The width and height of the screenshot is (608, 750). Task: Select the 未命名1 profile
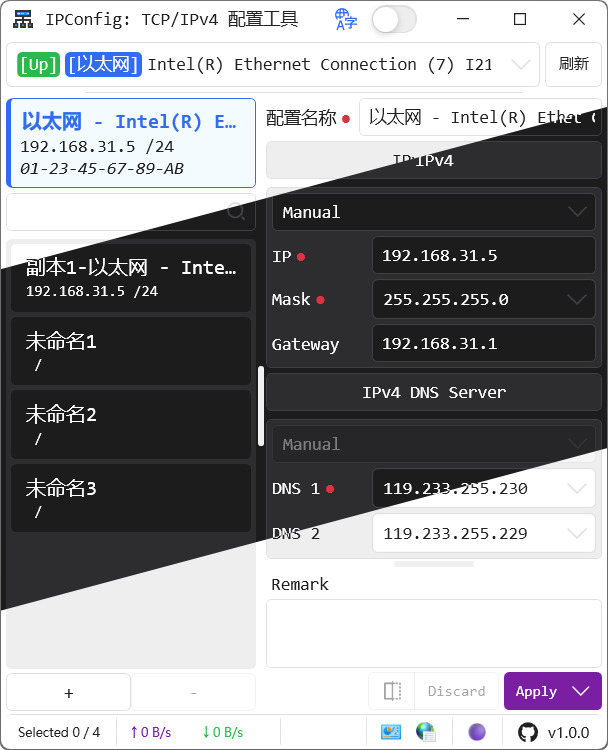(x=131, y=351)
